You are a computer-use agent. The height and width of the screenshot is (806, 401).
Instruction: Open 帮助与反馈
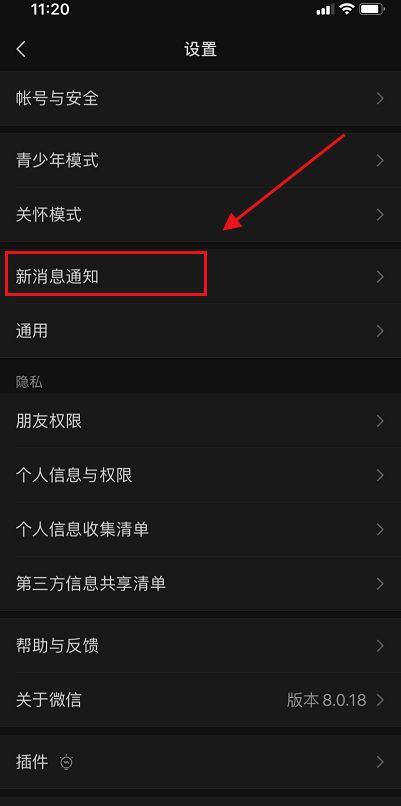[x=200, y=646]
